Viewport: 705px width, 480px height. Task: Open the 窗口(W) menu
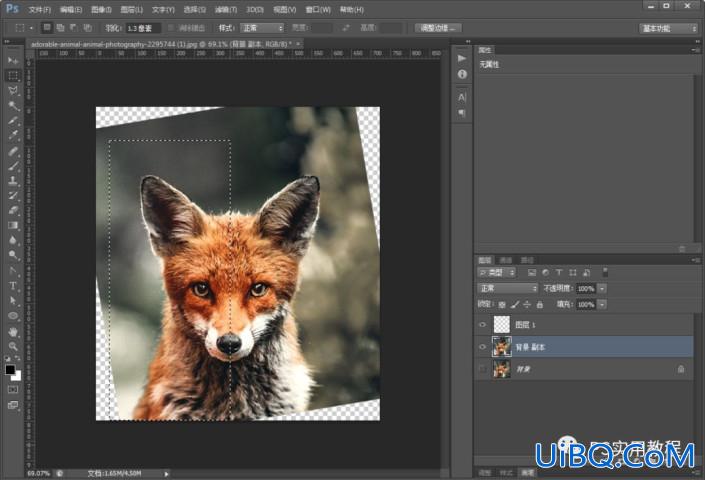pos(318,9)
